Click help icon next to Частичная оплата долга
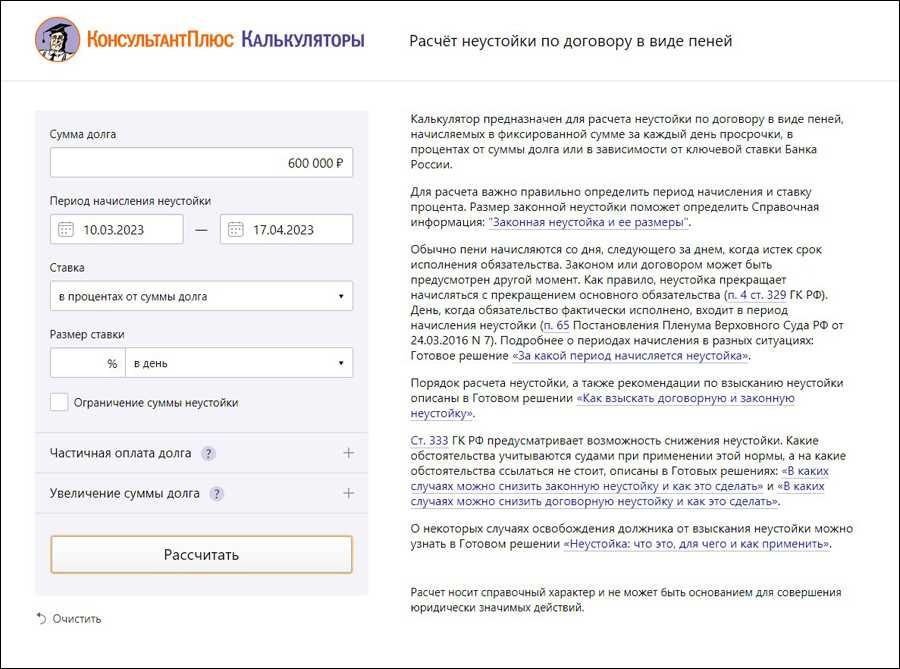Image resolution: width=900 pixels, height=669 pixels. [x=208, y=454]
